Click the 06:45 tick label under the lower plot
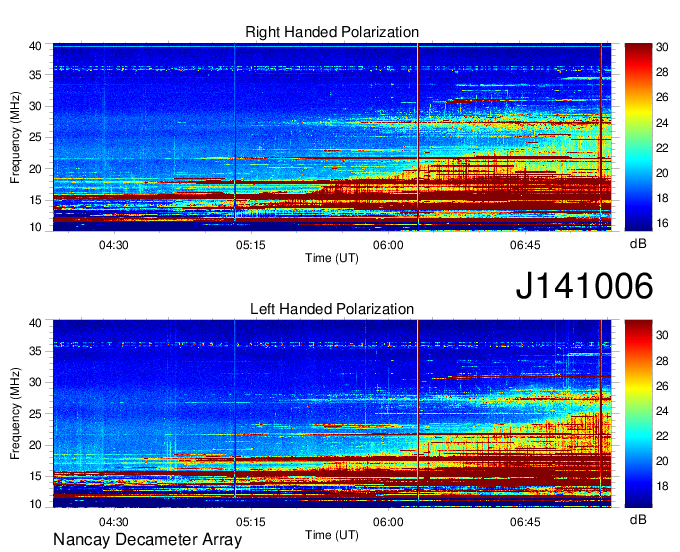The image size is (680, 552). [525, 522]
